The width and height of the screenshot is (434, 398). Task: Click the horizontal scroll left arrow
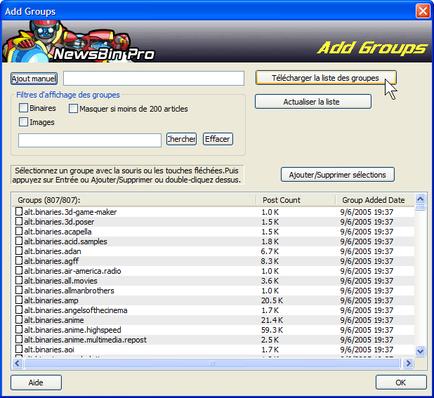(x=17, y=363)
